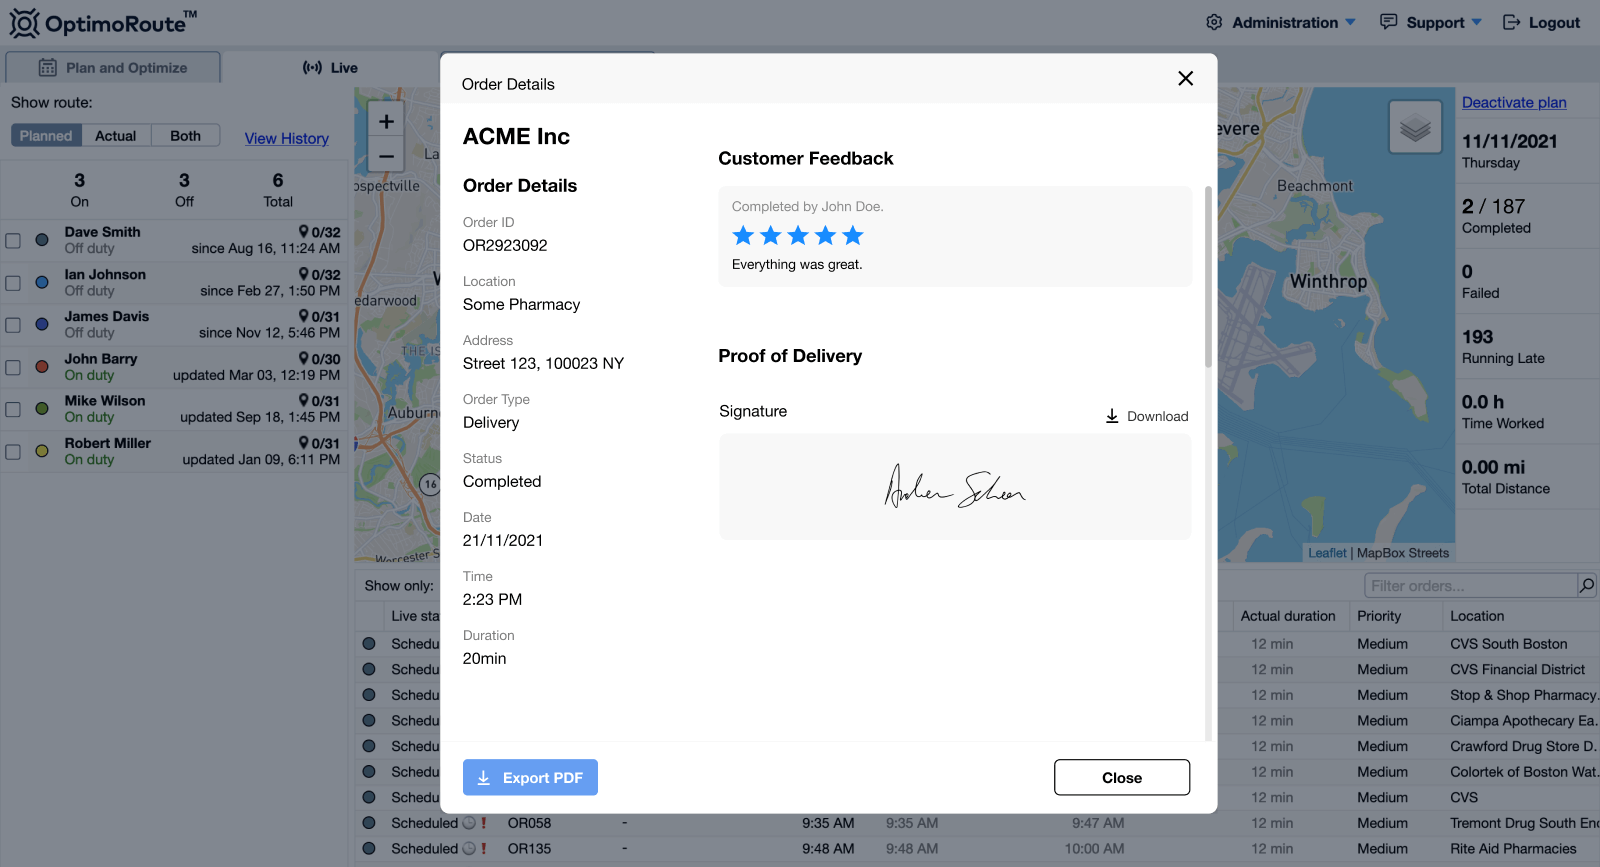Check the Dave Smith driver checkbox
The image size is (1600, 867).
(13, 240)
